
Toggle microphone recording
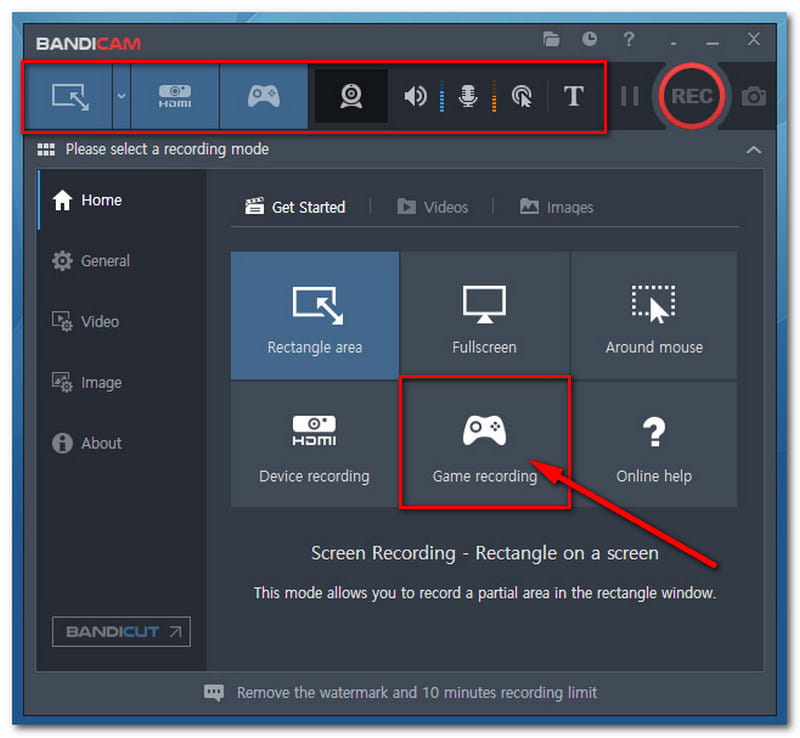pos(467,97)
